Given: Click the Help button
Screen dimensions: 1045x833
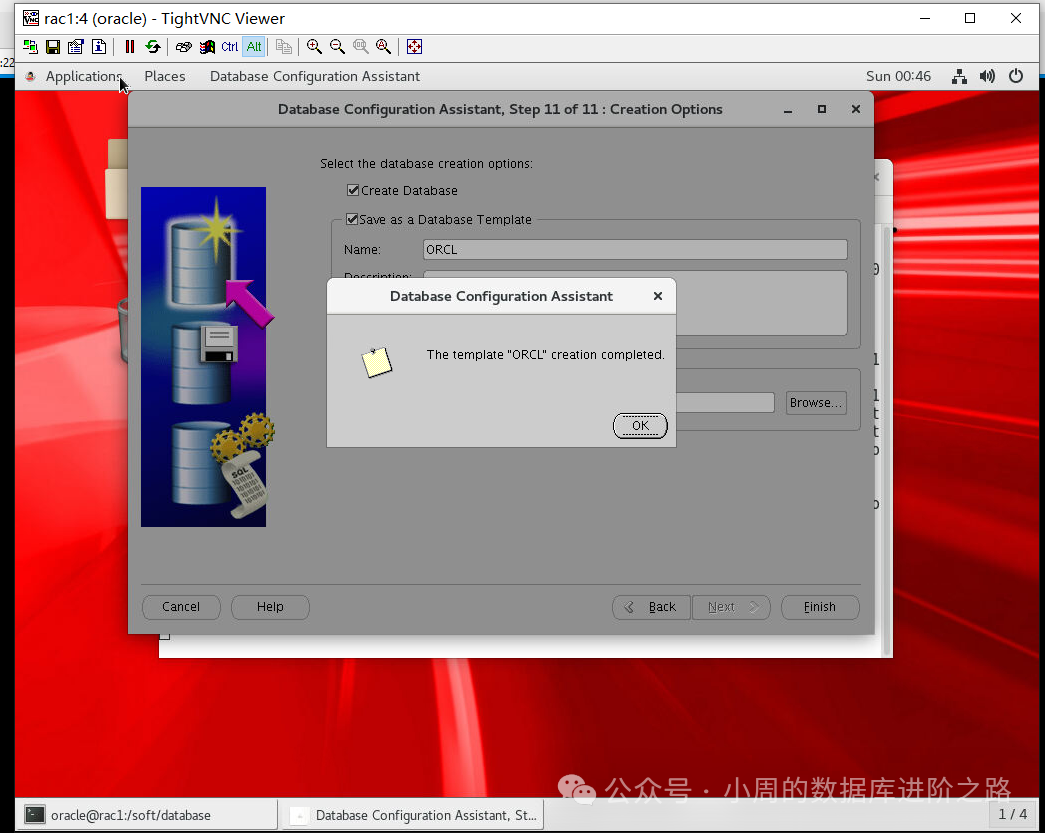Looking at the screenshot, I should pos(270,607).
